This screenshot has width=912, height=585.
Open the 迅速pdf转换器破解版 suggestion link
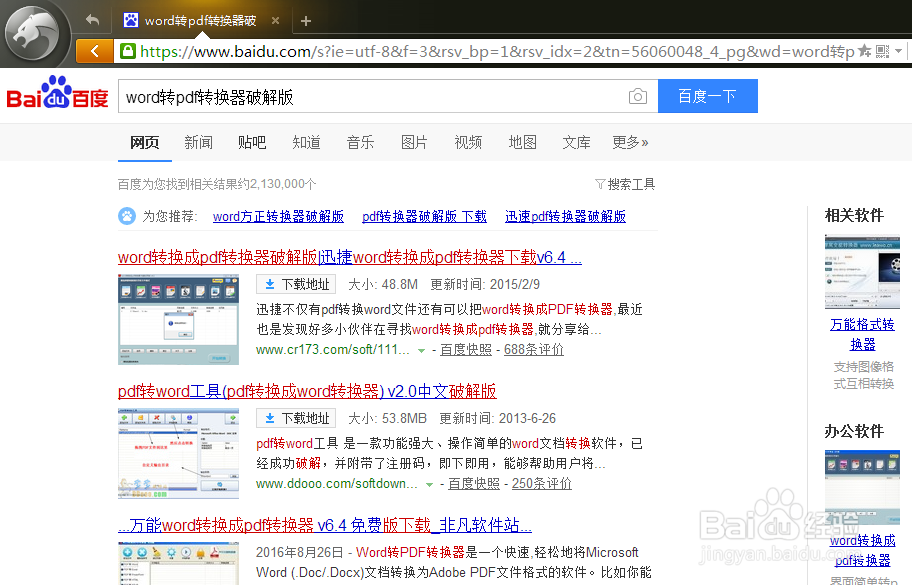click(565, 216)
